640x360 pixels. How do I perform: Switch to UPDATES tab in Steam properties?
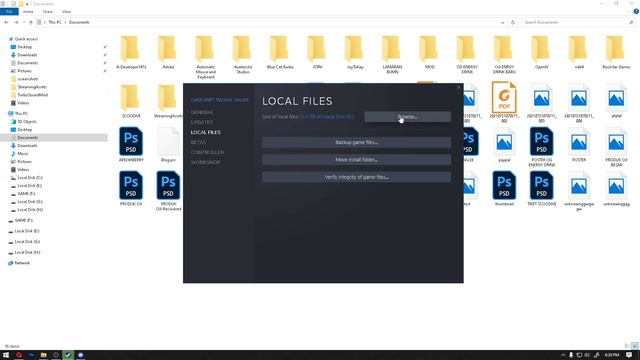pyautogui.click(x=202, y=122)
